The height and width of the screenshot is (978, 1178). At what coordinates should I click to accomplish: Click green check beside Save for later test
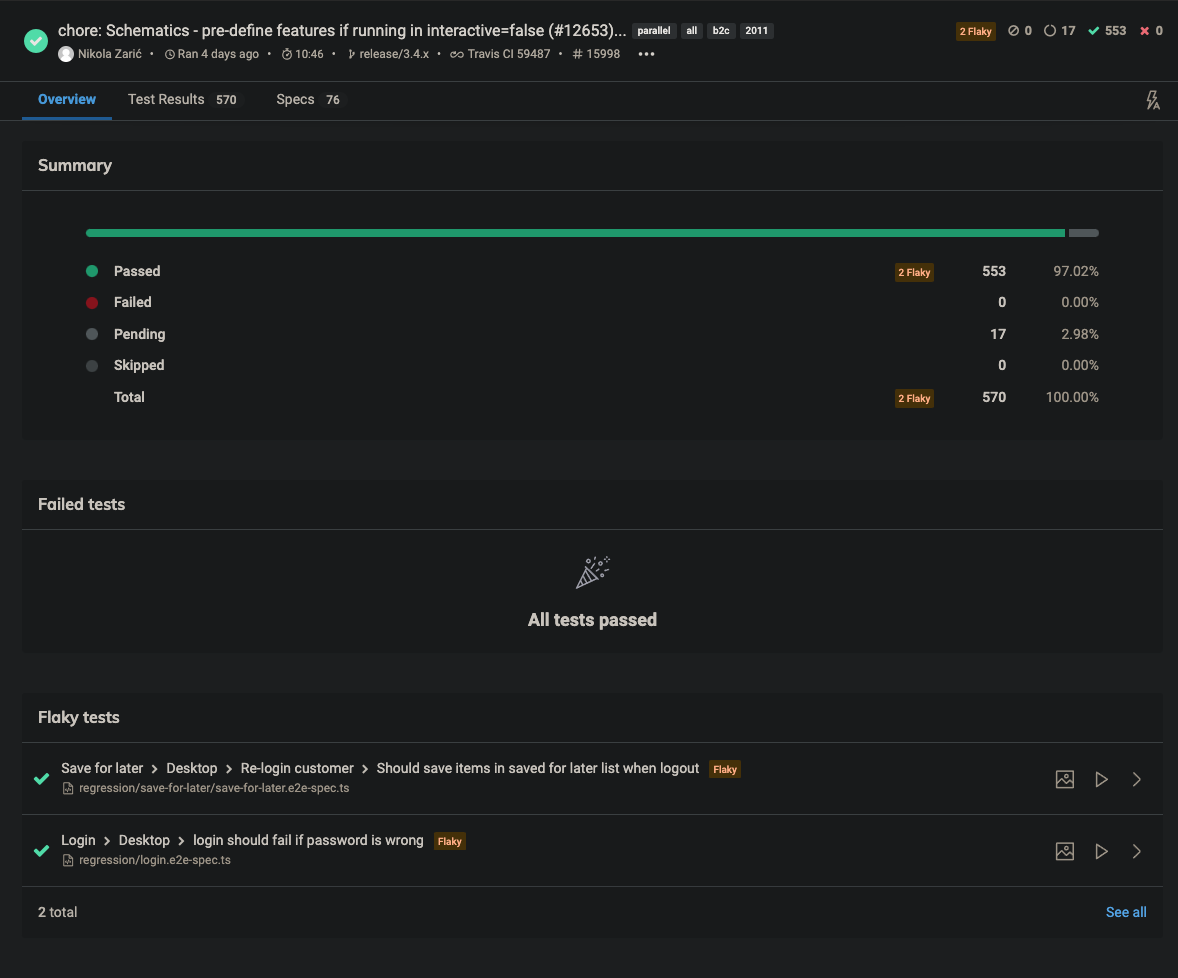(x=41, y=779)
